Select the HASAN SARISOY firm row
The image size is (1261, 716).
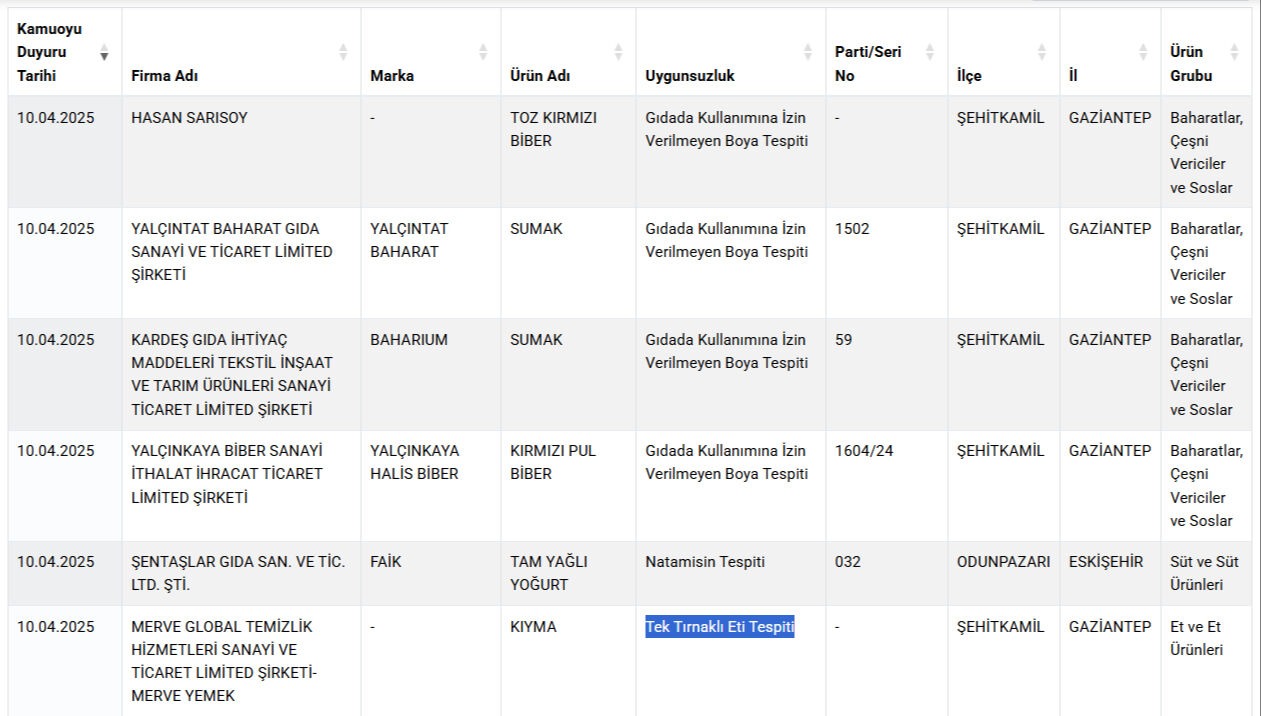630,152
